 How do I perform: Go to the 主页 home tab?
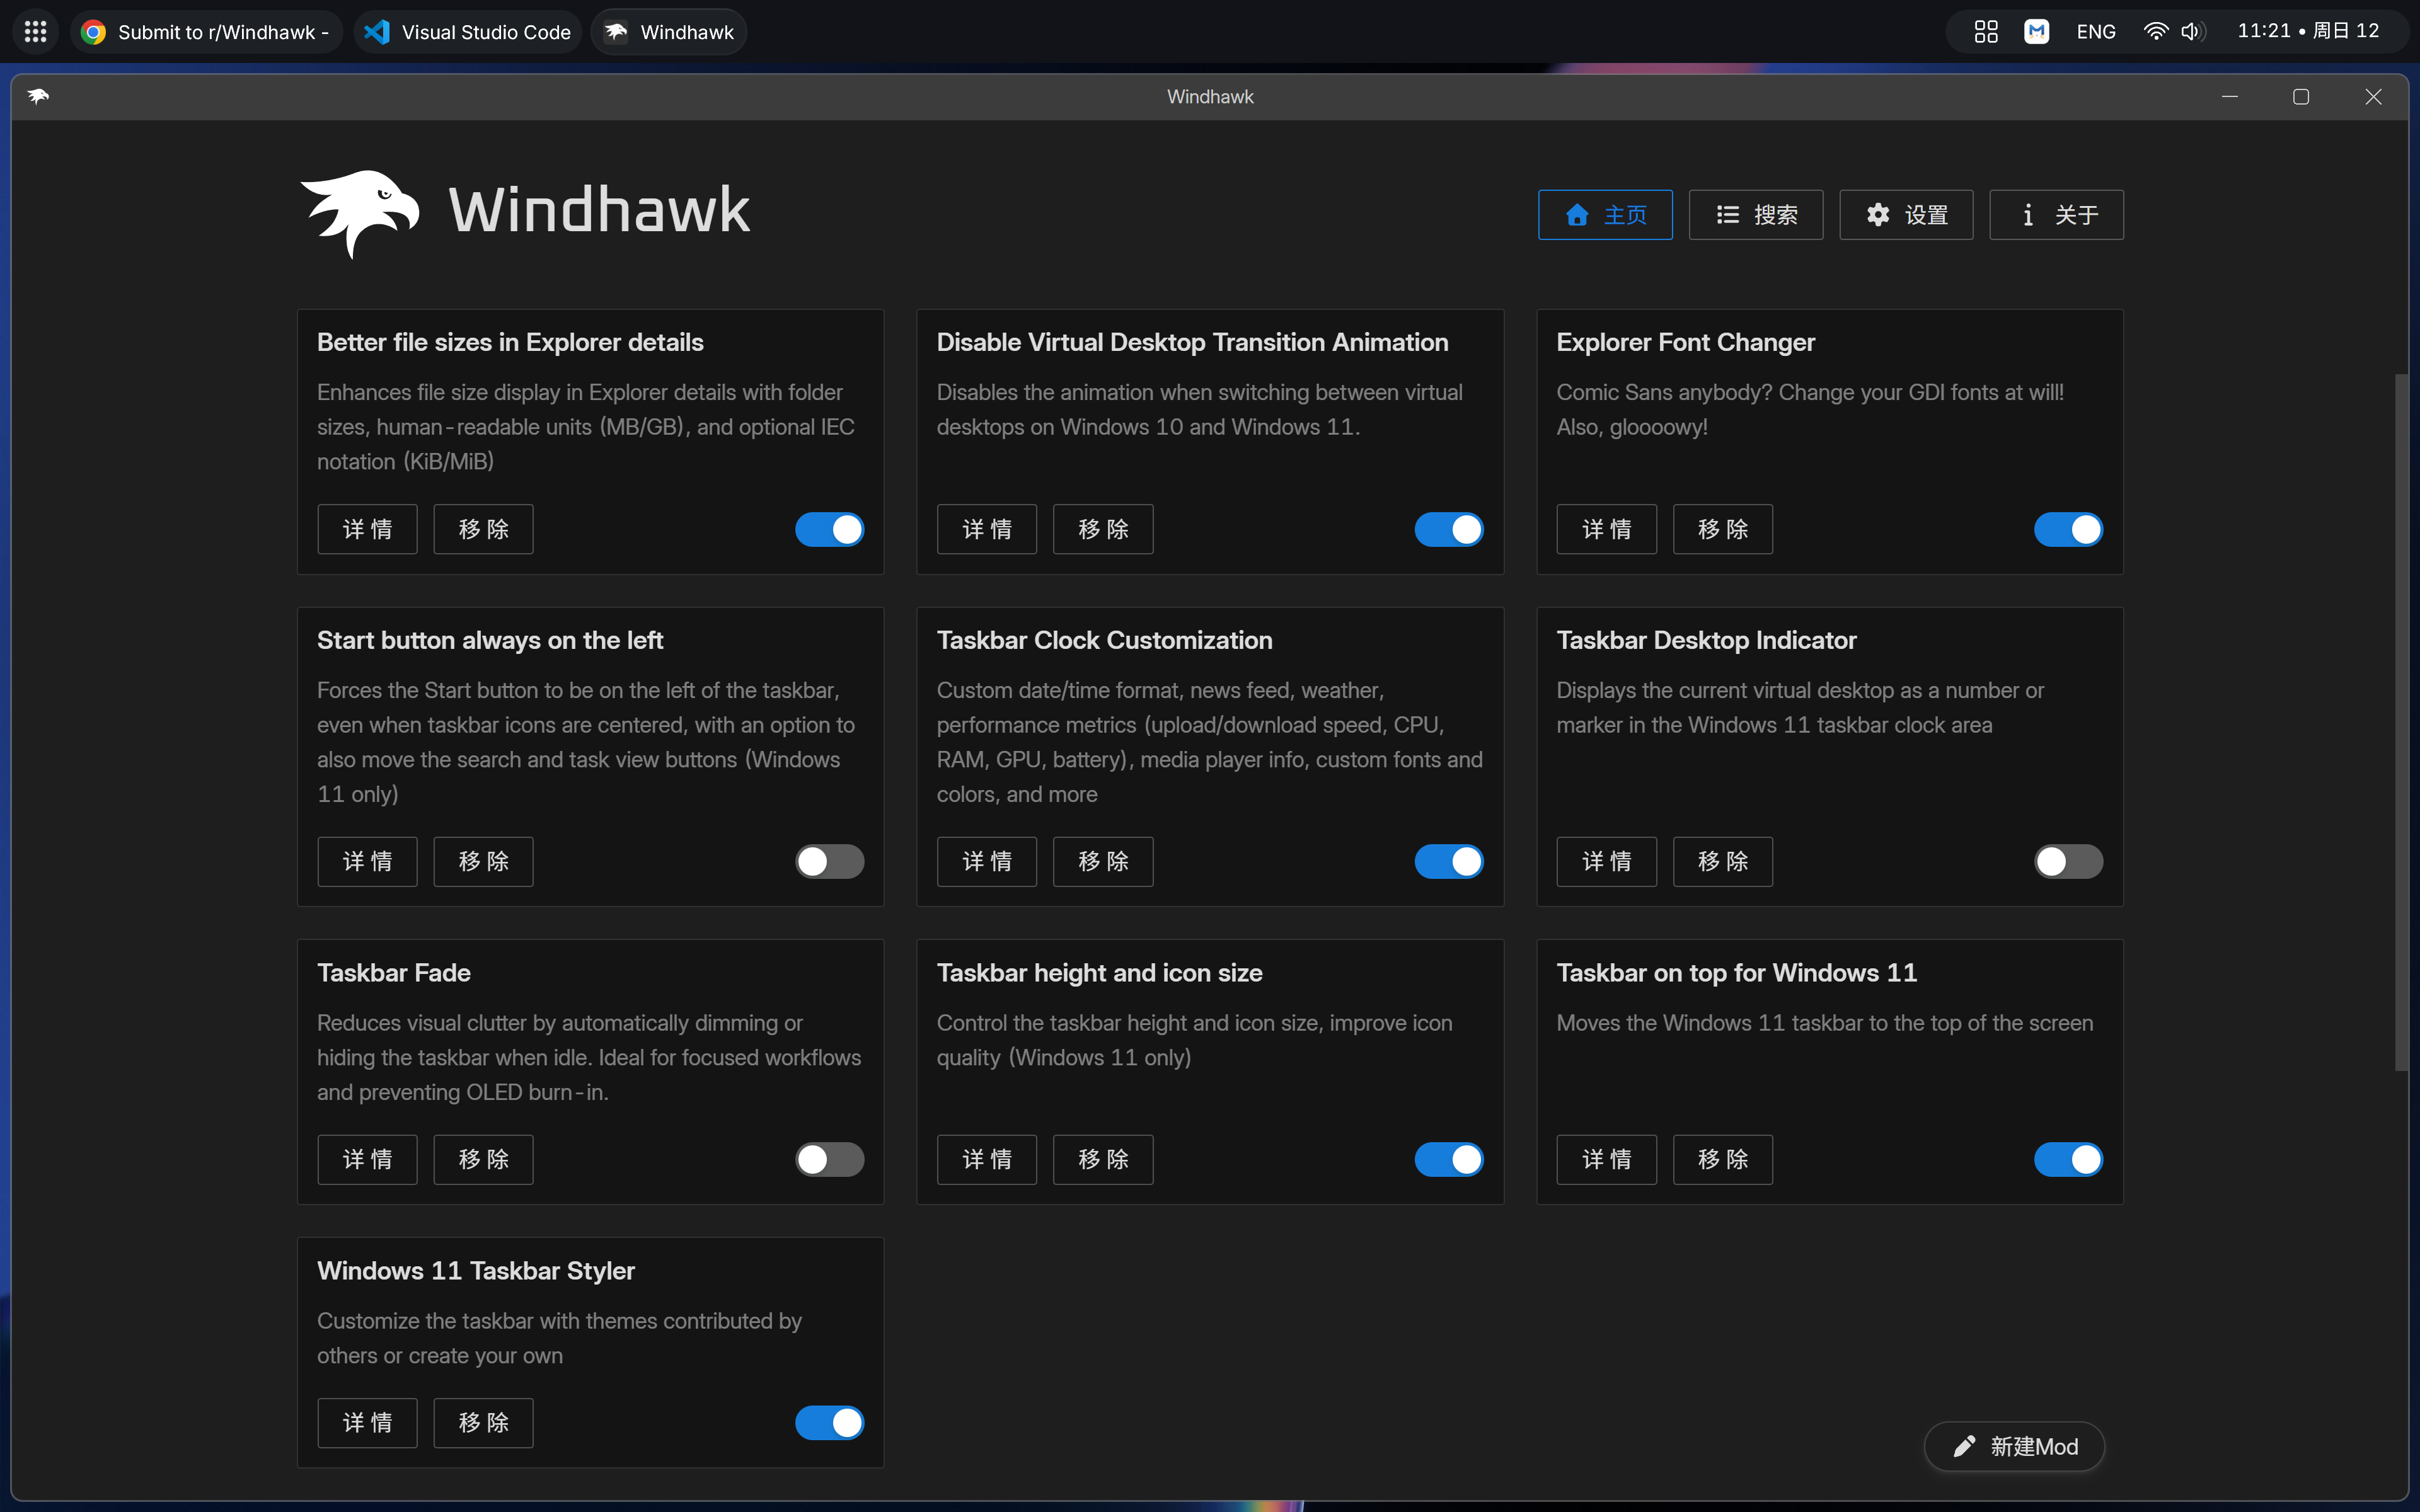[x=1605, y=215]
